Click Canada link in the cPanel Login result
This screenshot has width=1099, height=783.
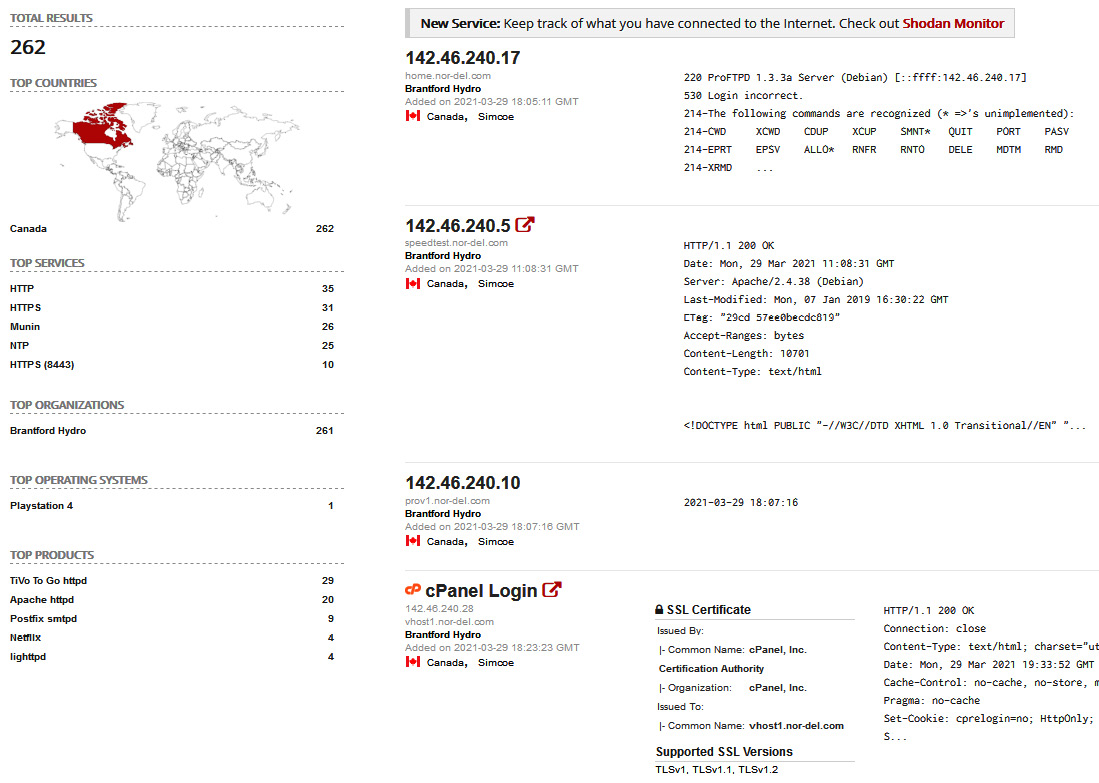(445, 662)
